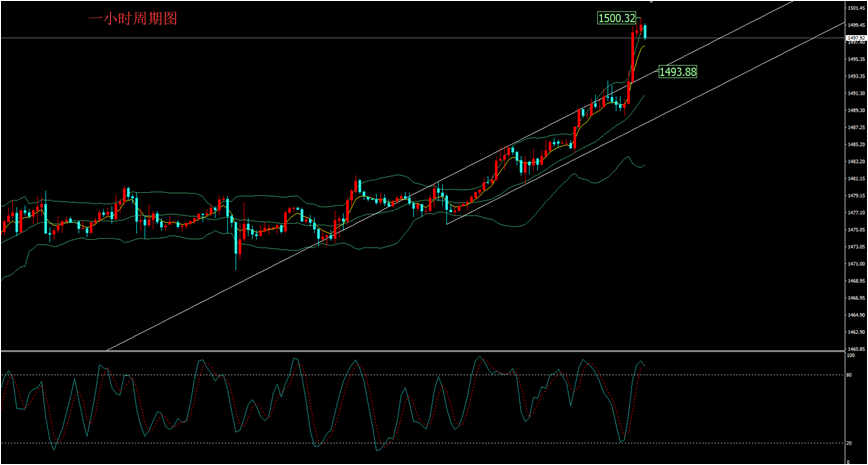Click the 1460.85 label on the price axis
This screenshot has height=465, width=868.
point(855,349)
